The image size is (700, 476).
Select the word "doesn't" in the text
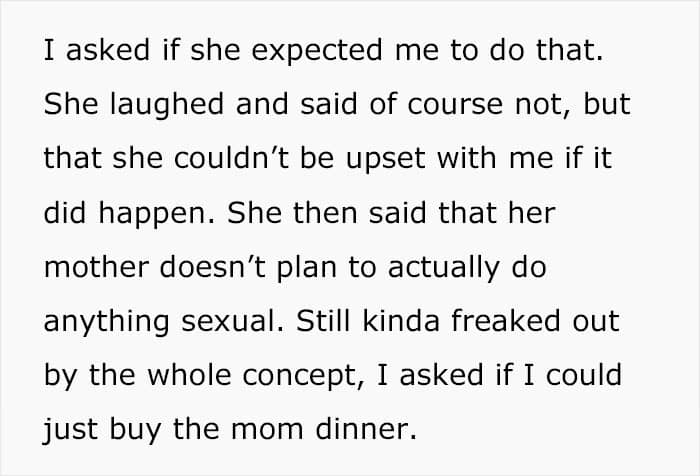pos(213,267)
